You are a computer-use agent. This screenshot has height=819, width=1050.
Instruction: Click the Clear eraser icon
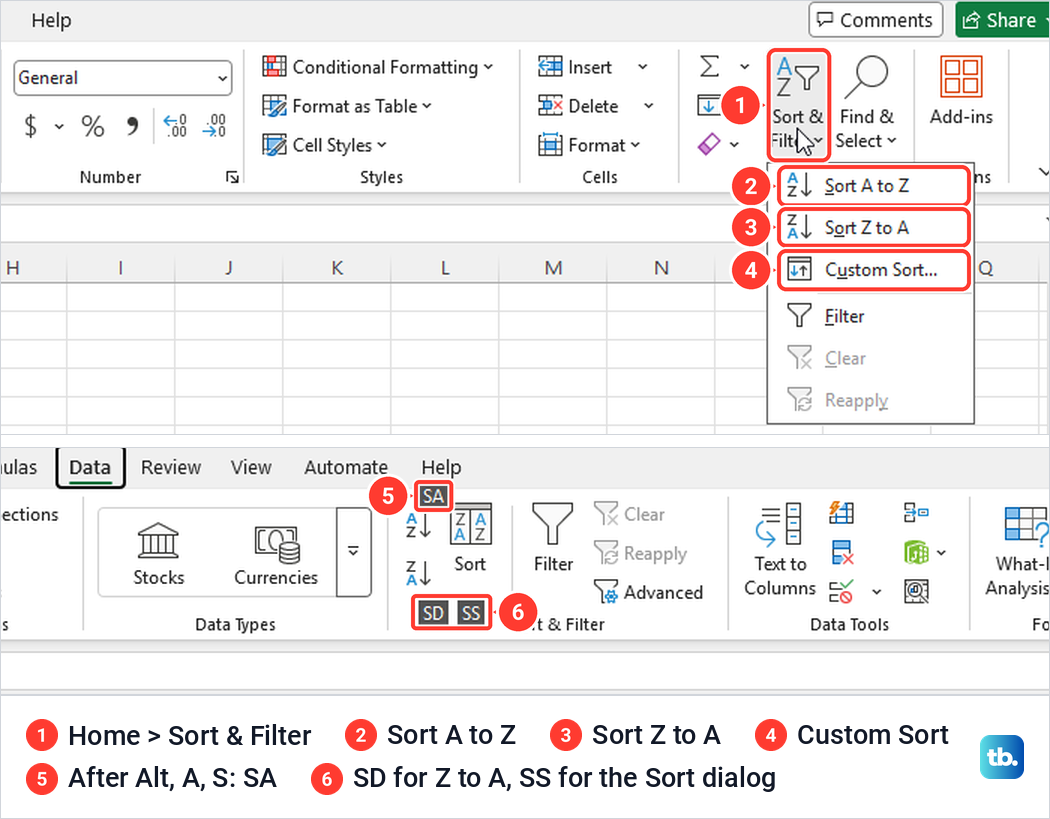pyautogui.click(x=708, y=143)
